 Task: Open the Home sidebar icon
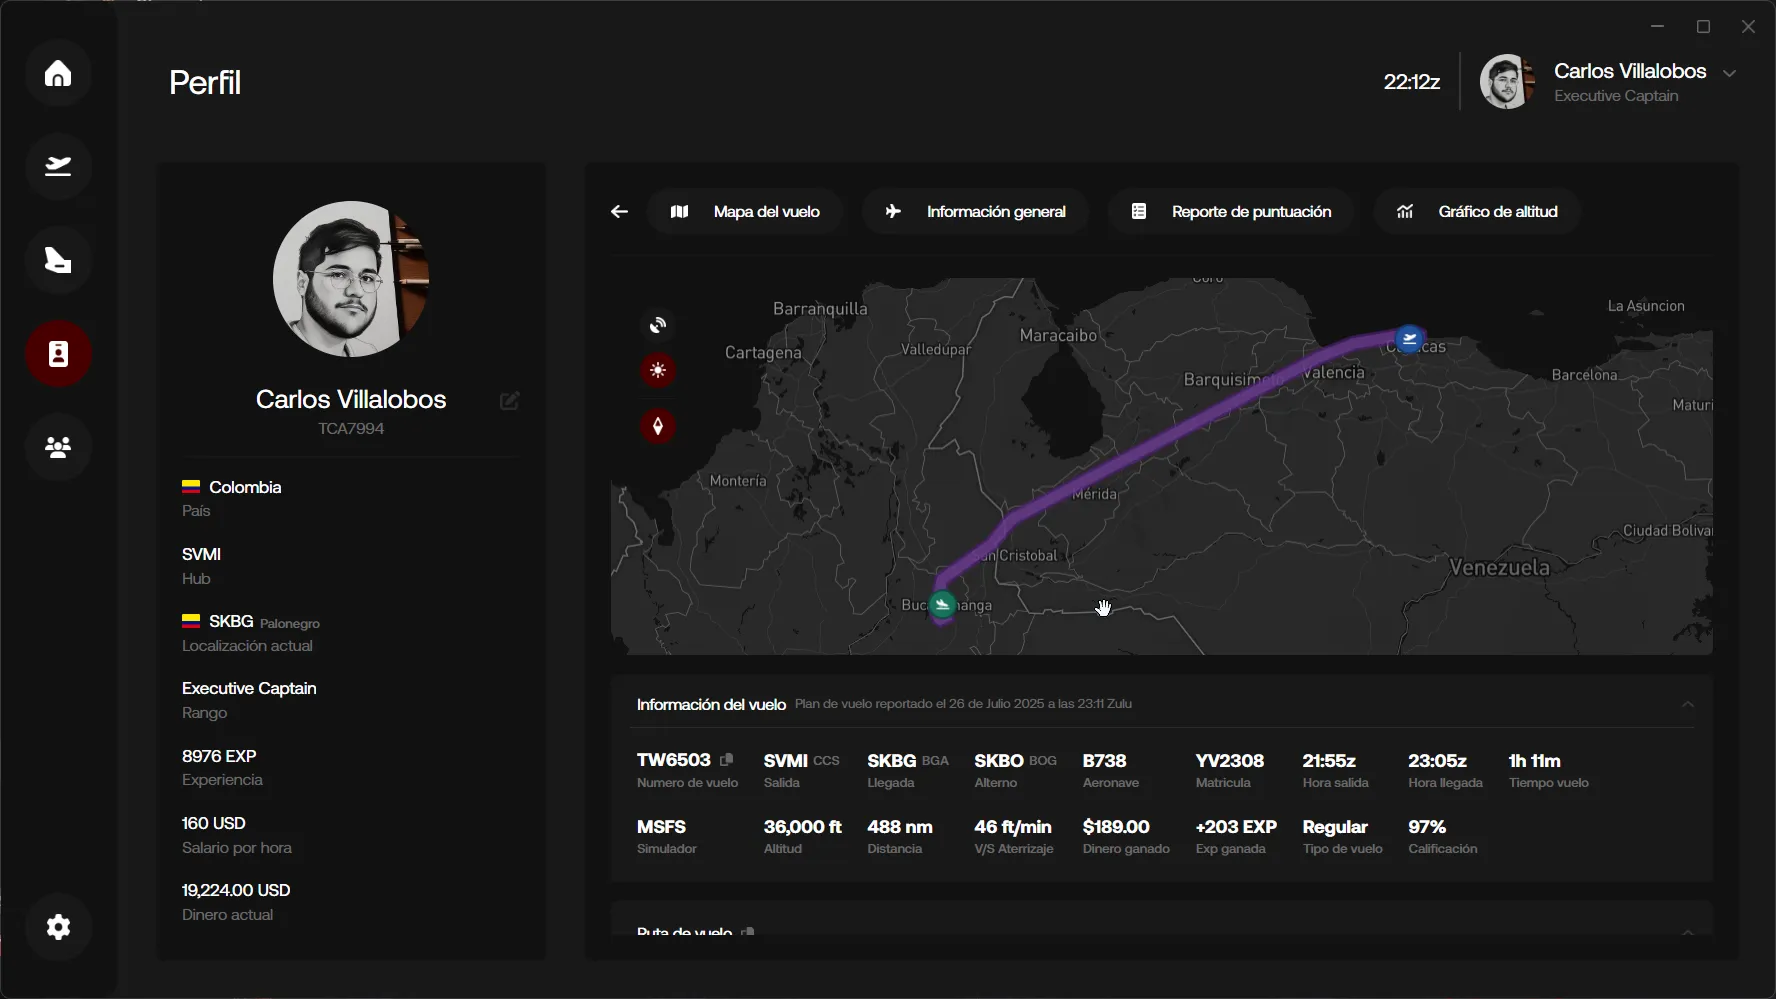58,73
